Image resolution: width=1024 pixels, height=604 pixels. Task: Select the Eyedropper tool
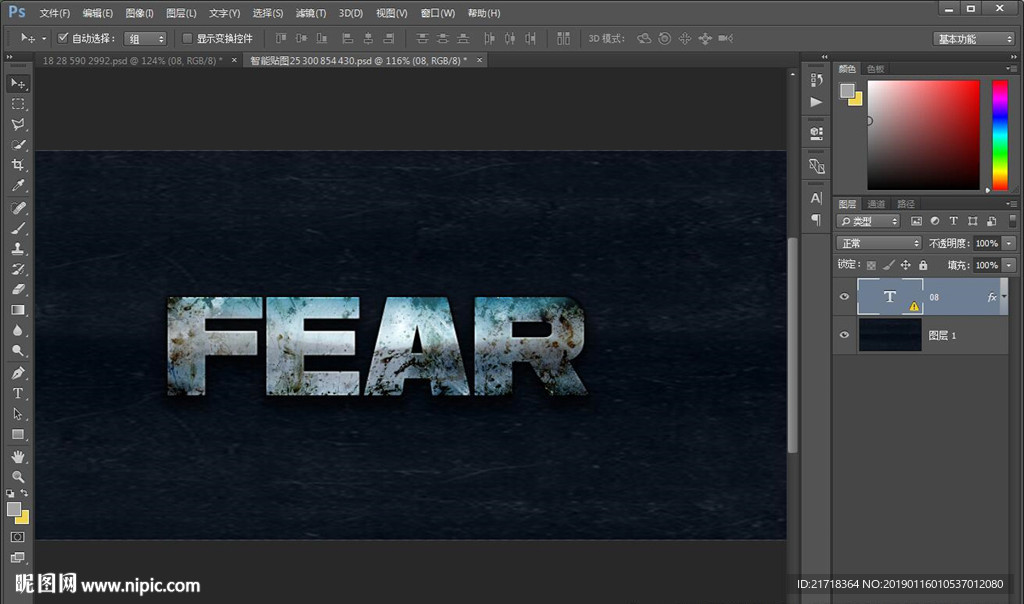18,186
